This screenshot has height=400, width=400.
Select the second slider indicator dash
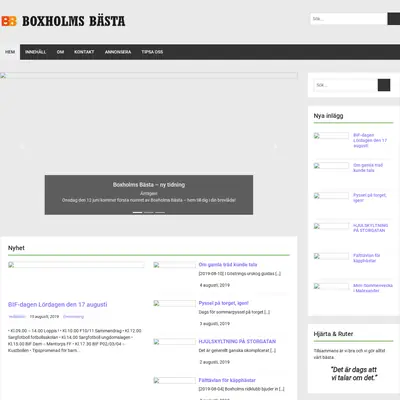[x=149, y=212]
